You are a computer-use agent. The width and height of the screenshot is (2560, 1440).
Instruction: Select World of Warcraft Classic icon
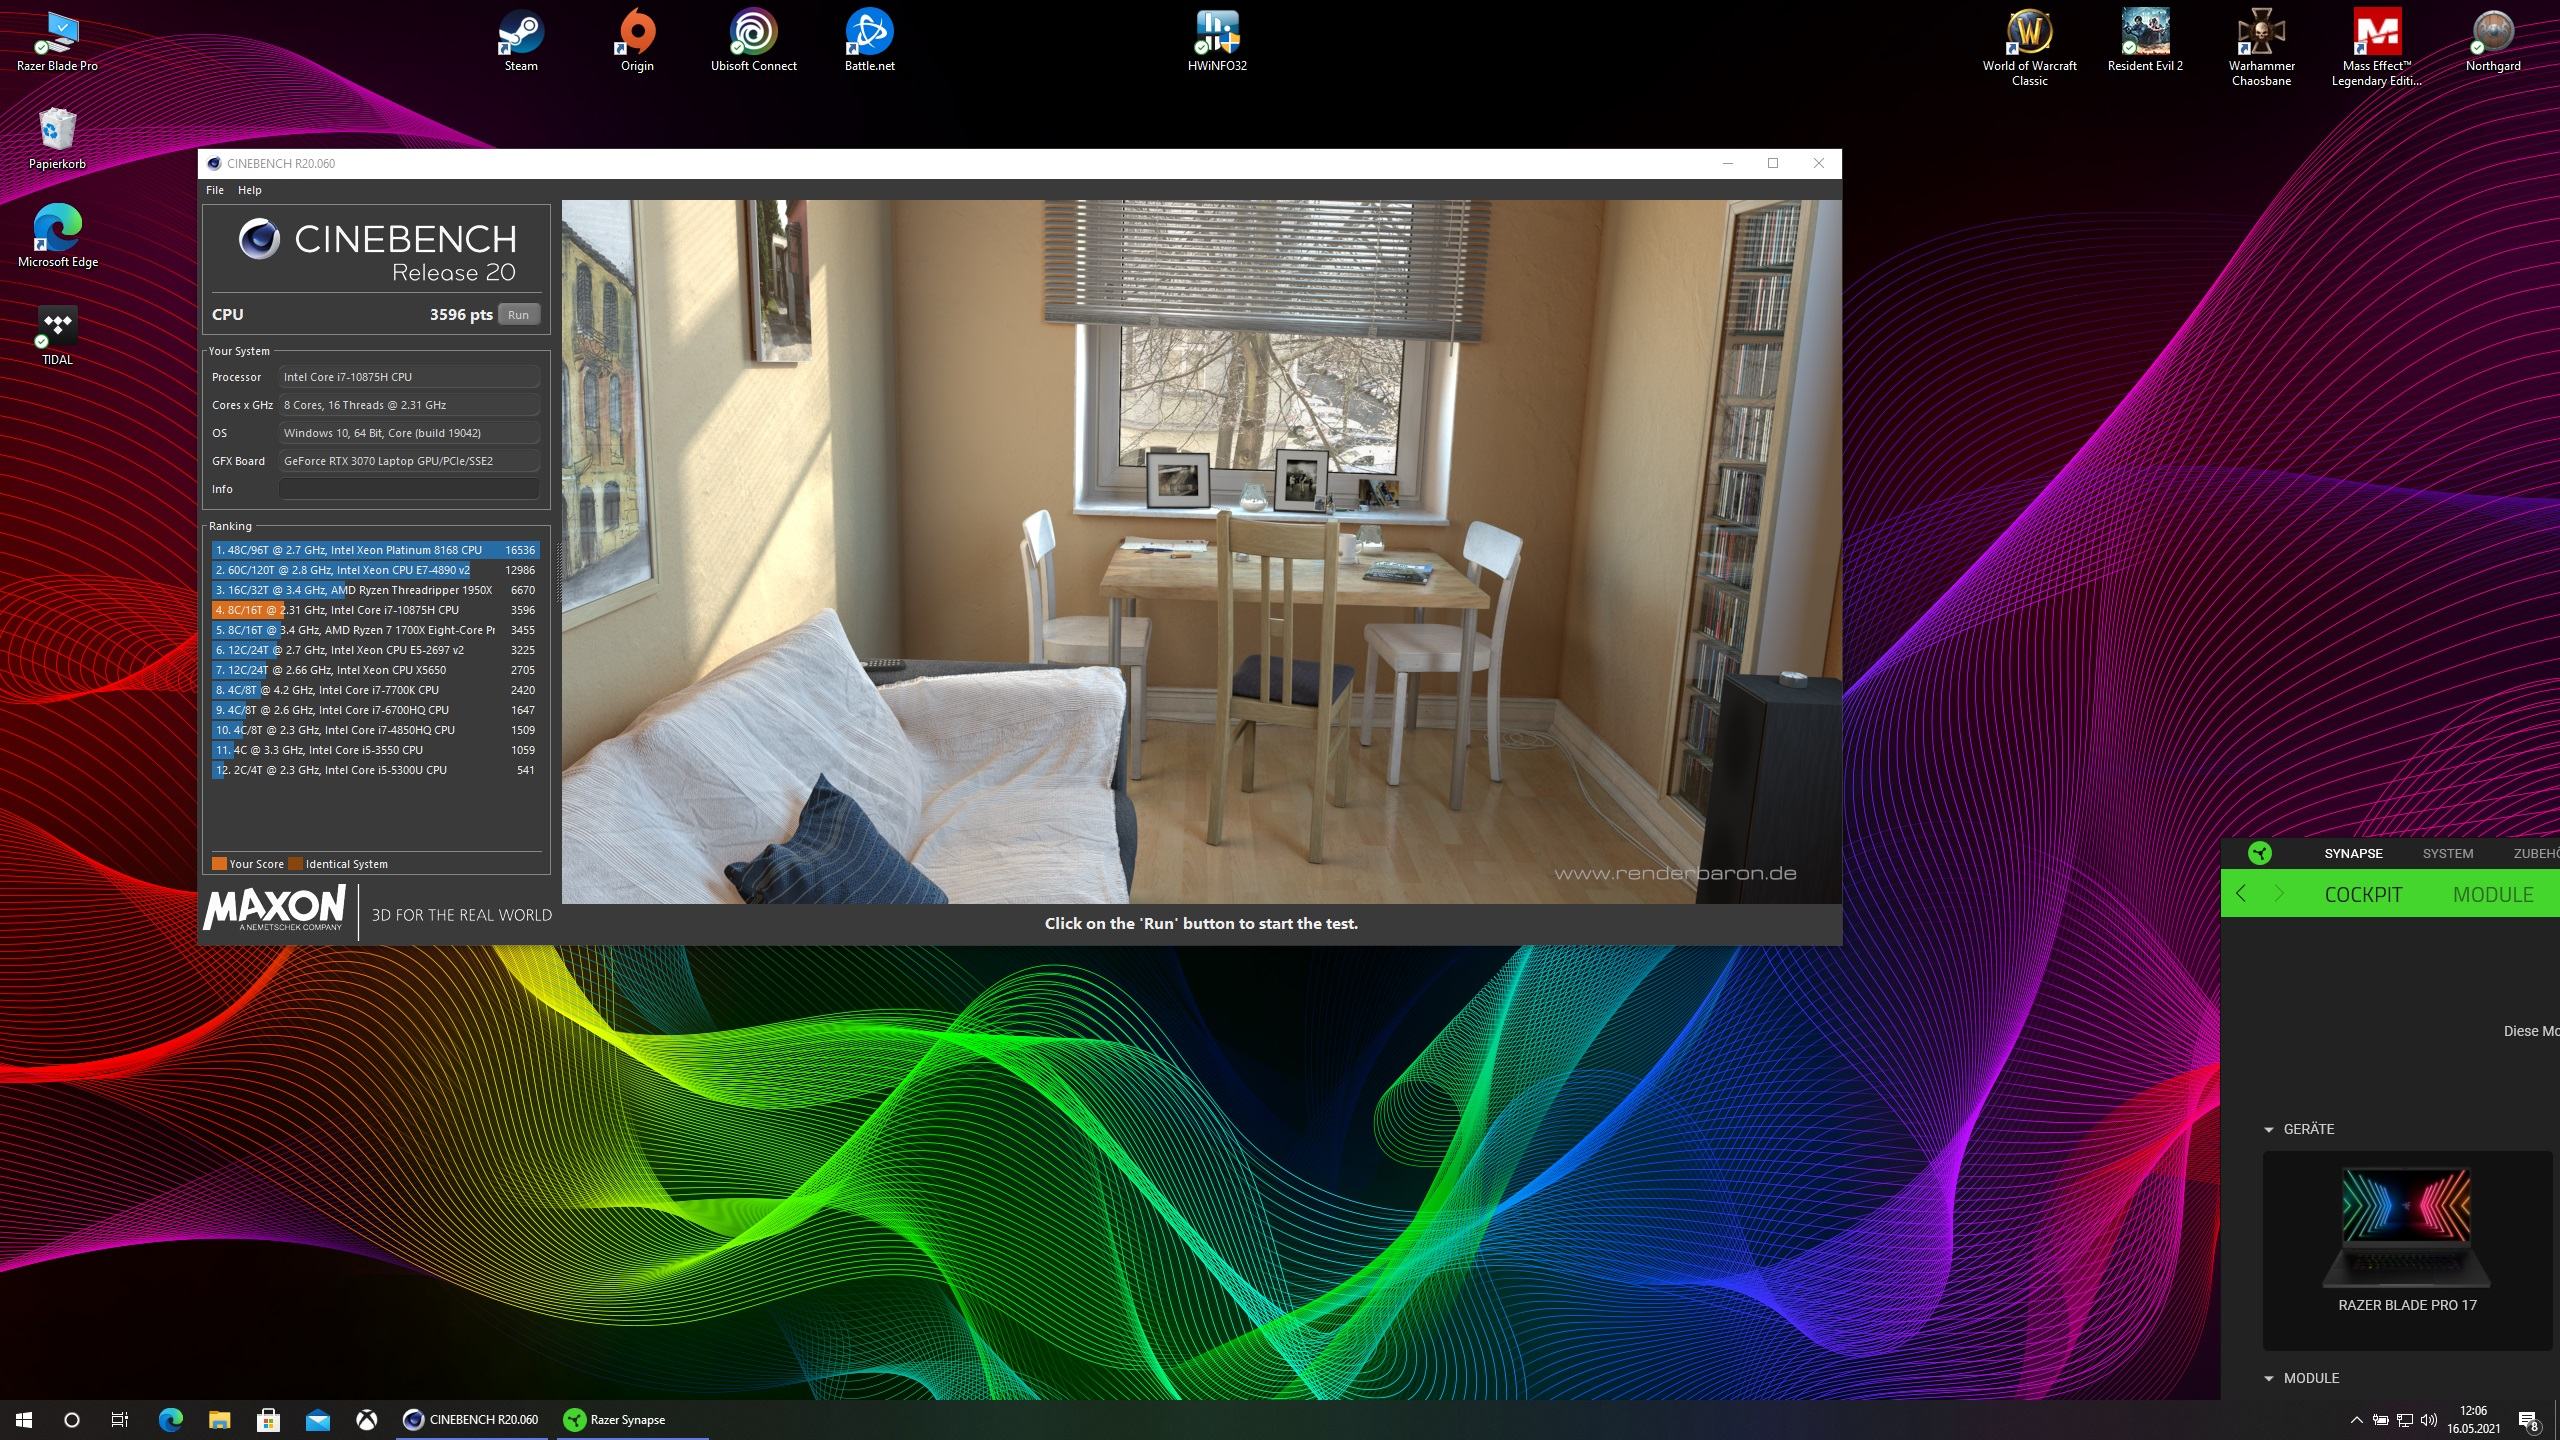[x=2029, y=48]
